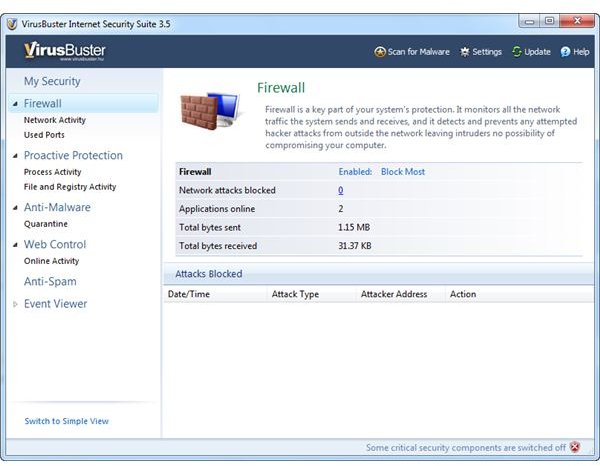Click Switch to Simple View link

tap(67, 421)
